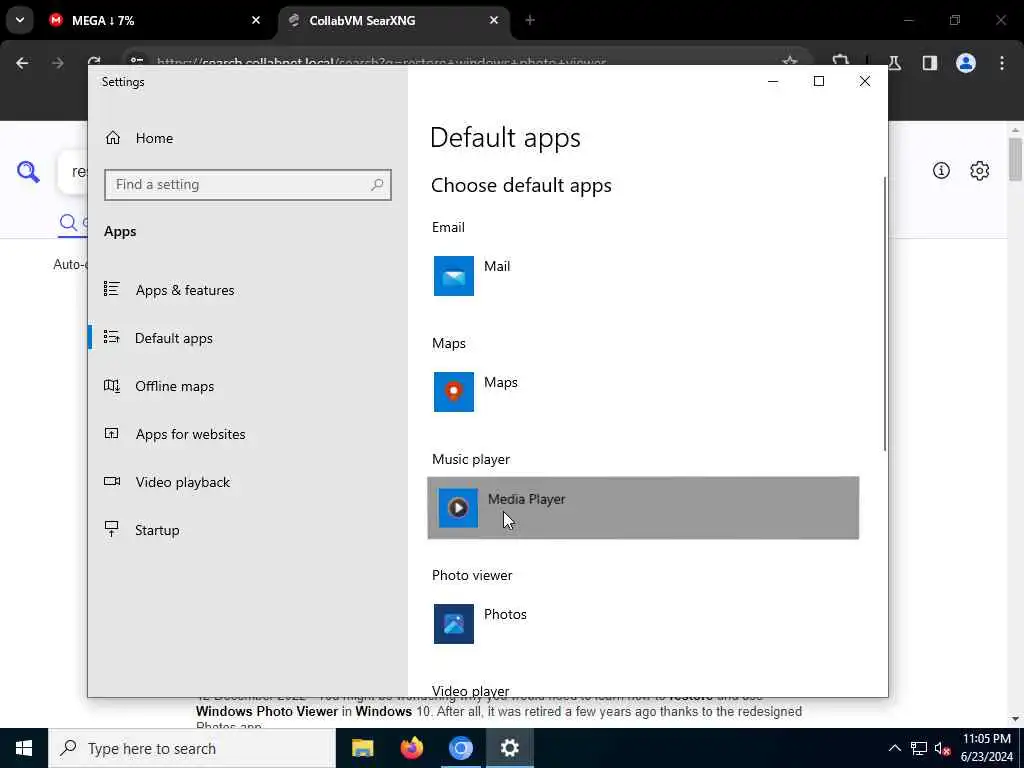
Task: Open SearXNG about info icon
Action: (x=941, y=170)
